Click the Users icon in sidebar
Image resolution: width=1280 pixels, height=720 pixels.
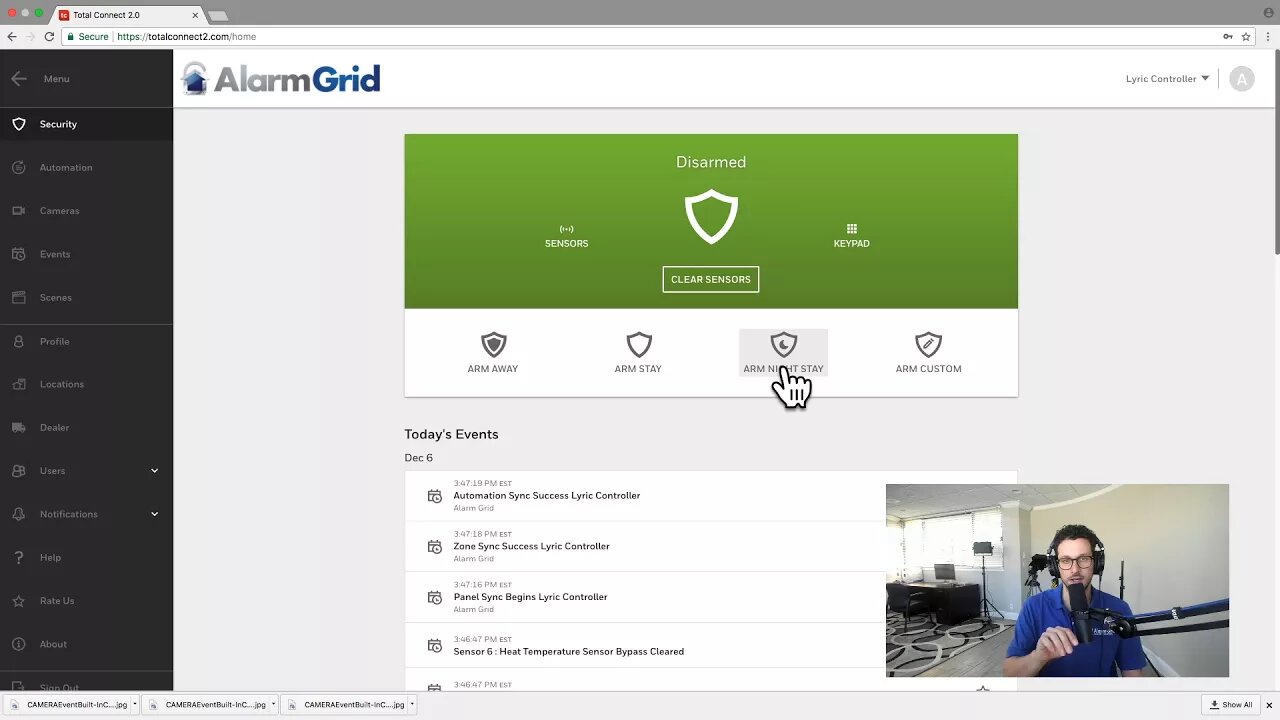[x=19, y=471]
